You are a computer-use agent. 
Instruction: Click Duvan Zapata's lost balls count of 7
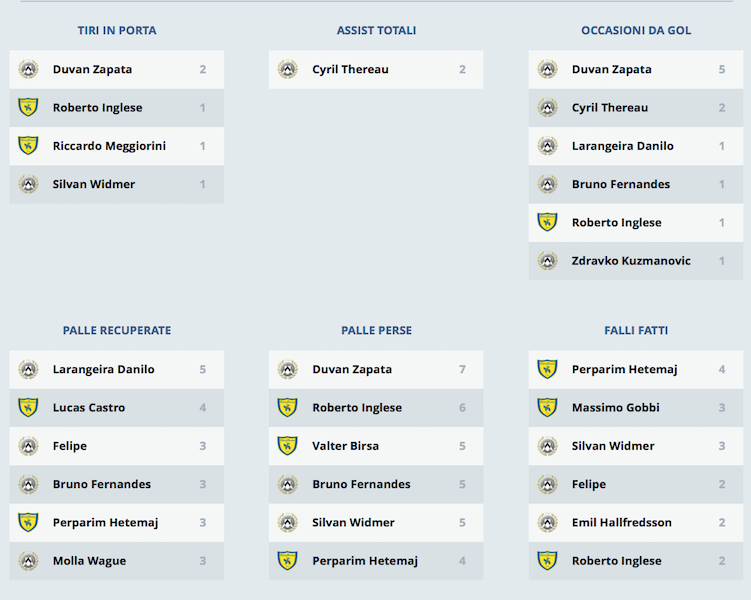tap(462, 370)
